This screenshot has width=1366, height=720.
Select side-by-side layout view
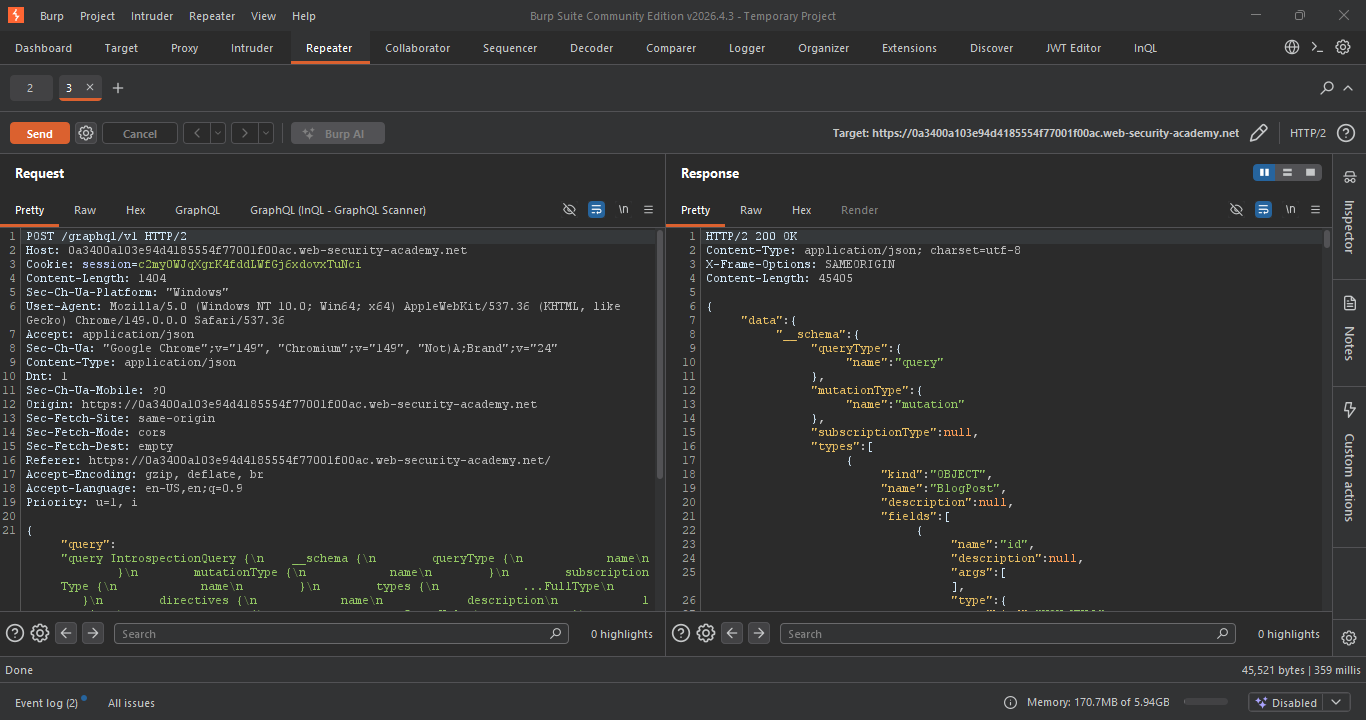[1264, 173]
